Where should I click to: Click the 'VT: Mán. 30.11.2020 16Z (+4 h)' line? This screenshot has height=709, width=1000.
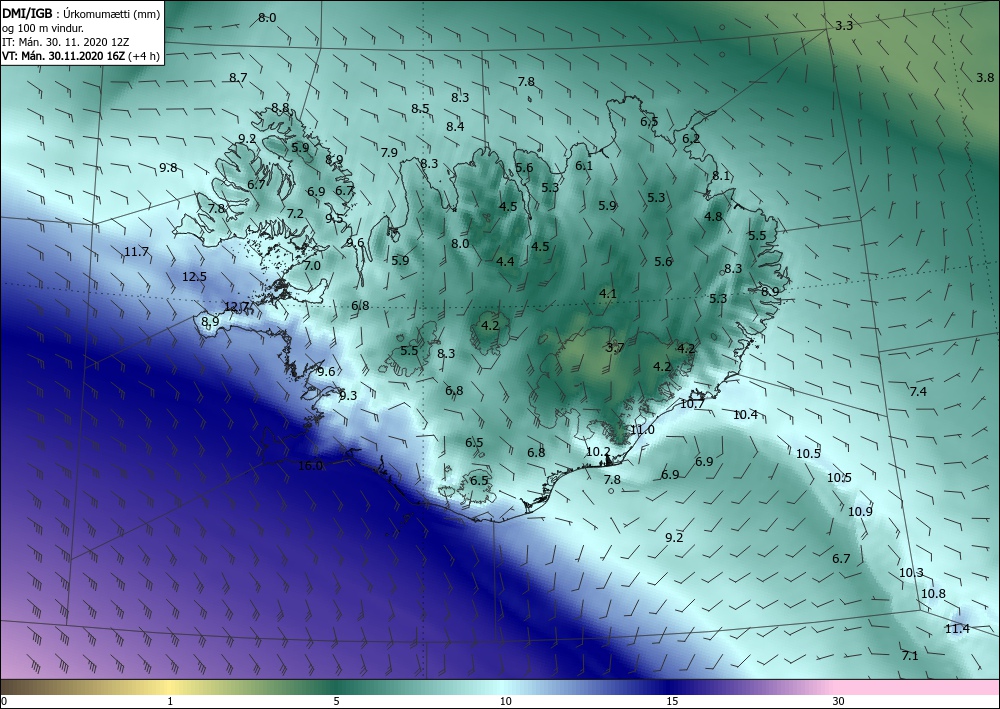click(81, 56)
